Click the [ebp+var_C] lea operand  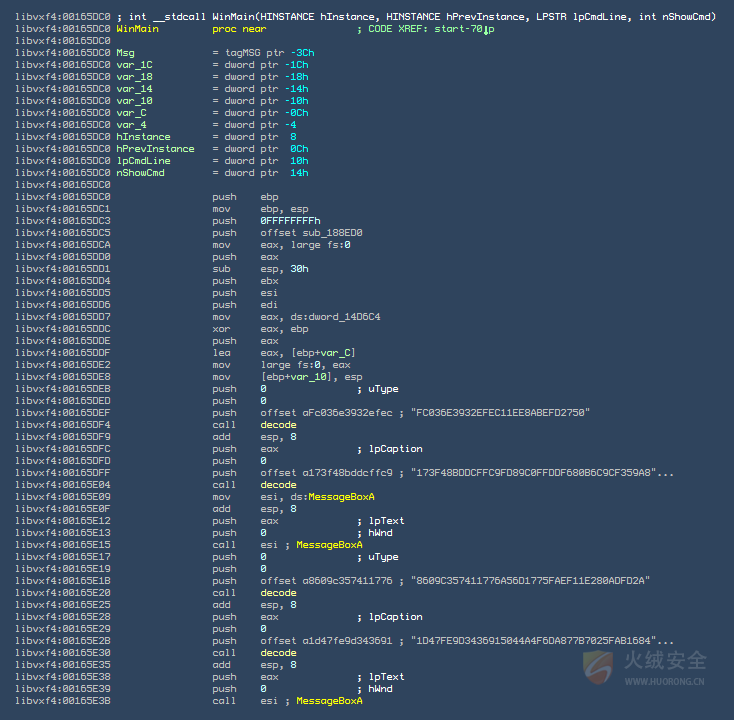point(323,353)
